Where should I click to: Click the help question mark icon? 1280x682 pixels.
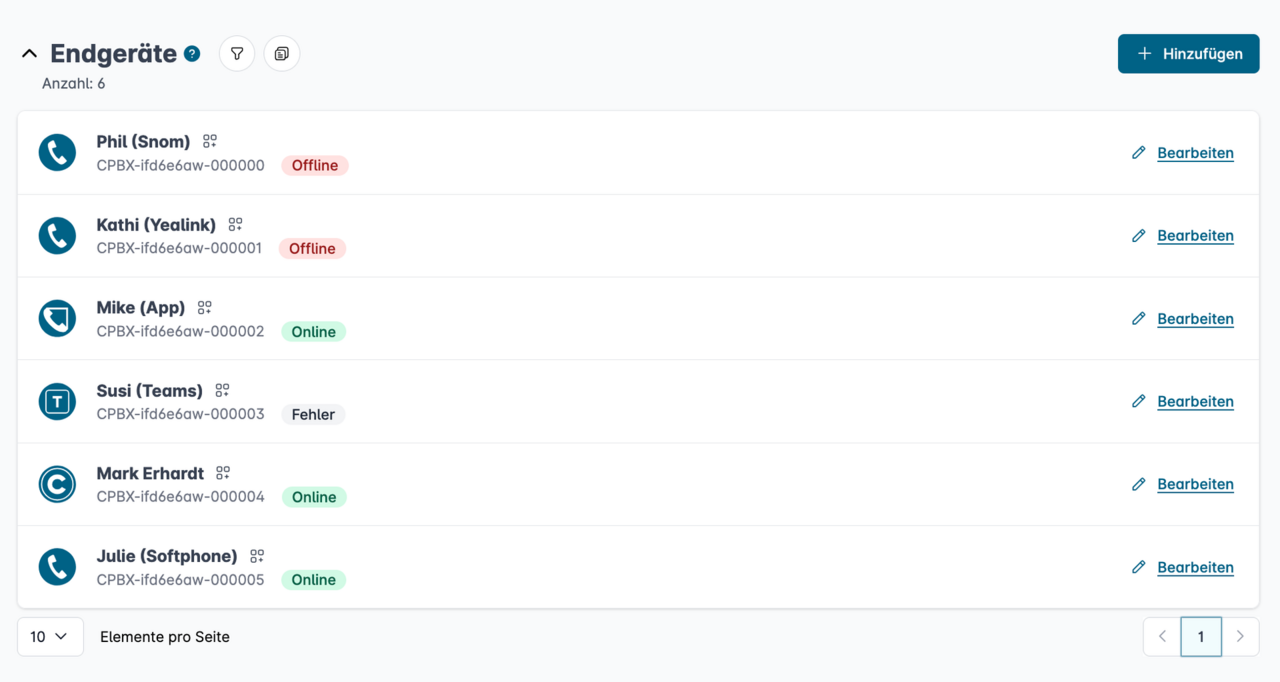point(192,54)
